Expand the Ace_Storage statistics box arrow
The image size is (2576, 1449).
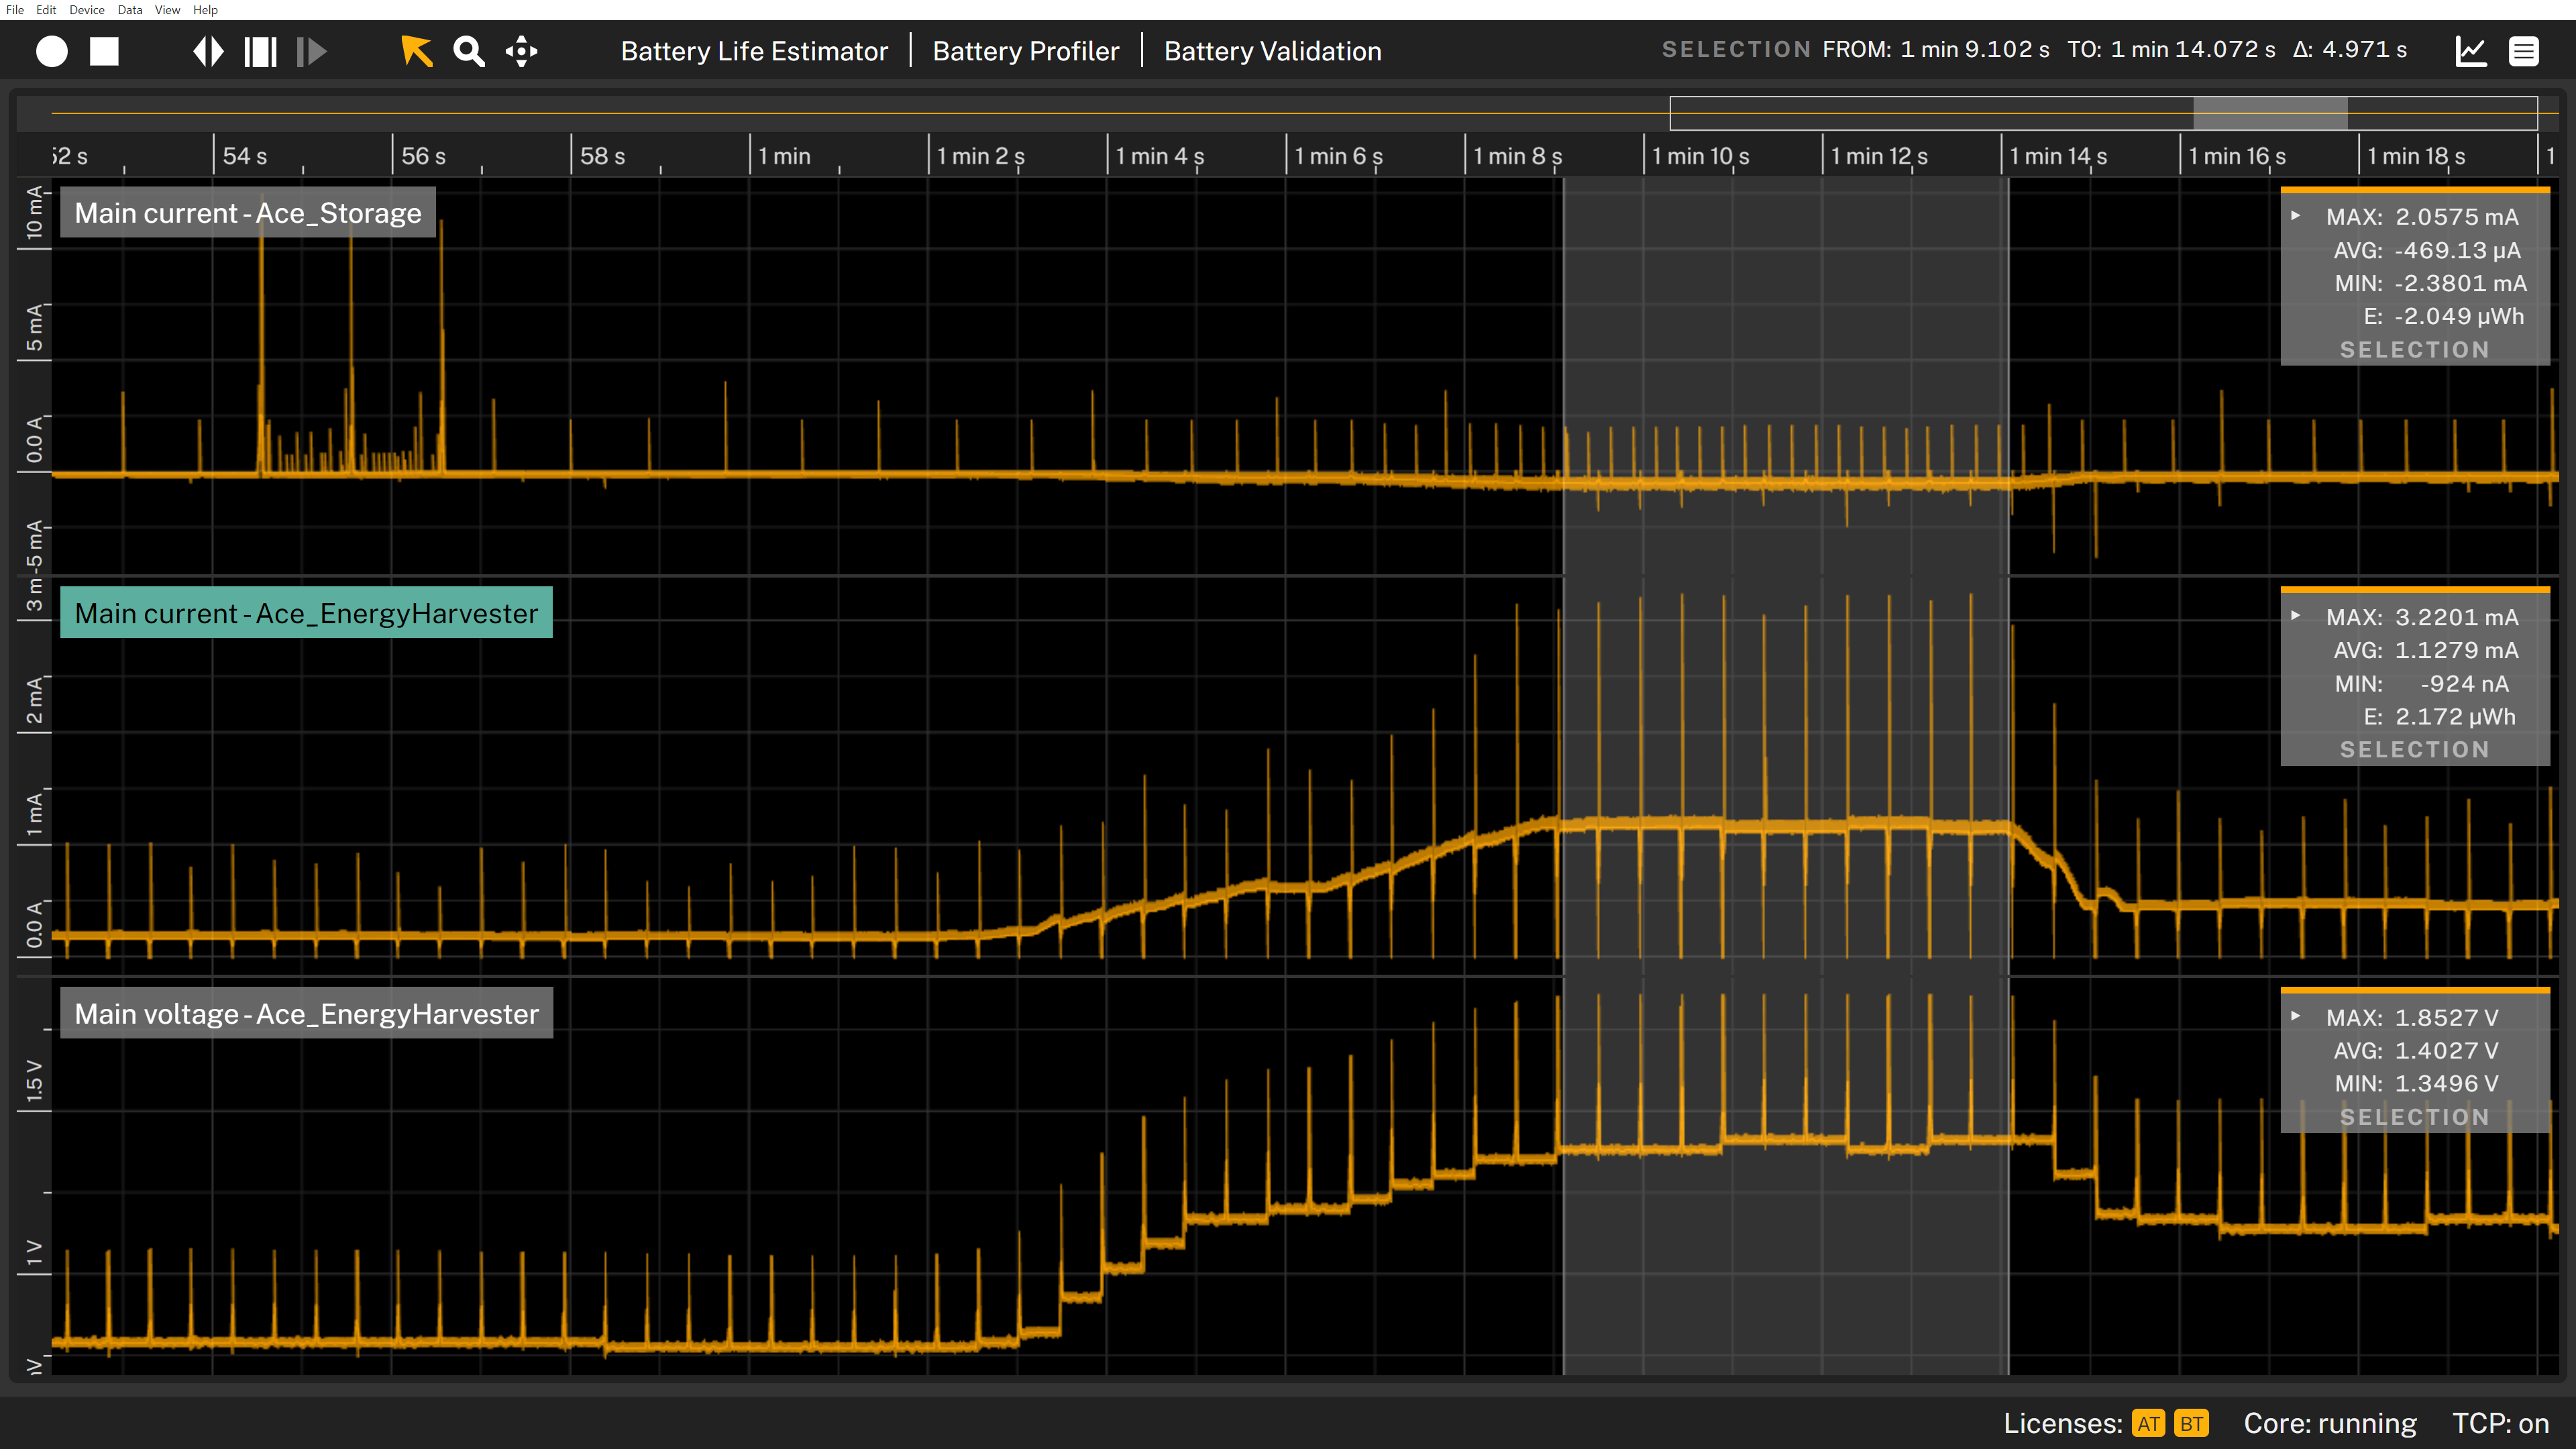(2296, 216)
